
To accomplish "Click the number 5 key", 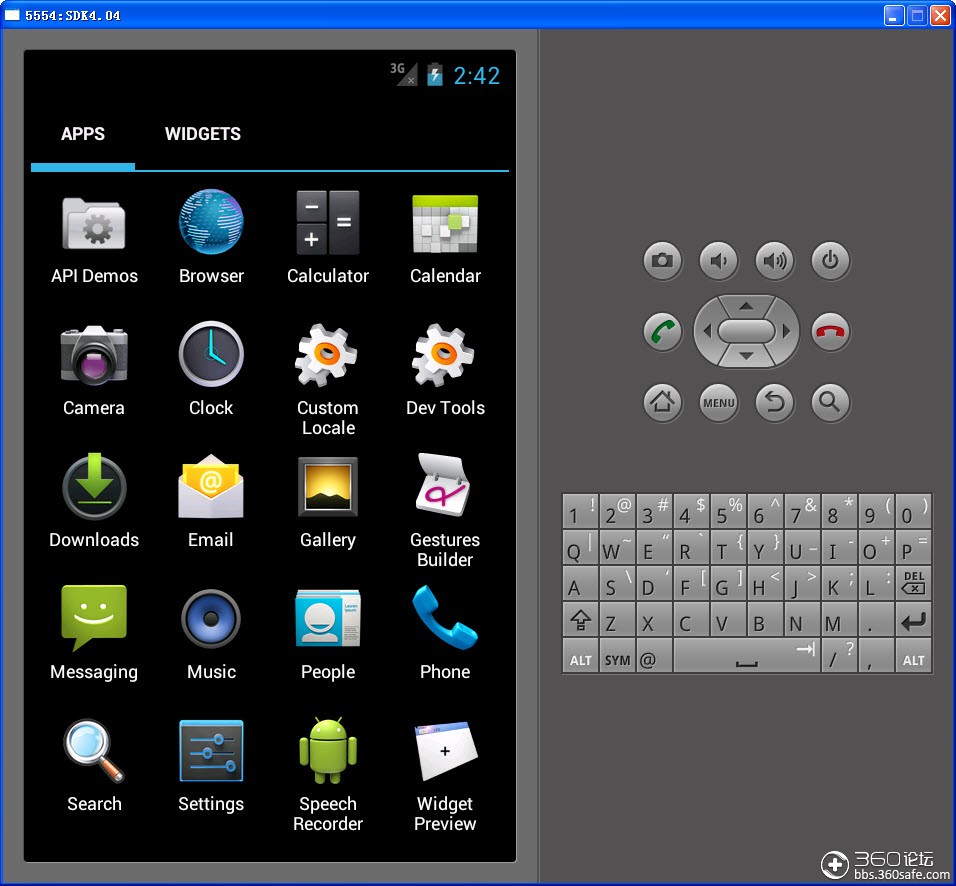I will 728,511.
